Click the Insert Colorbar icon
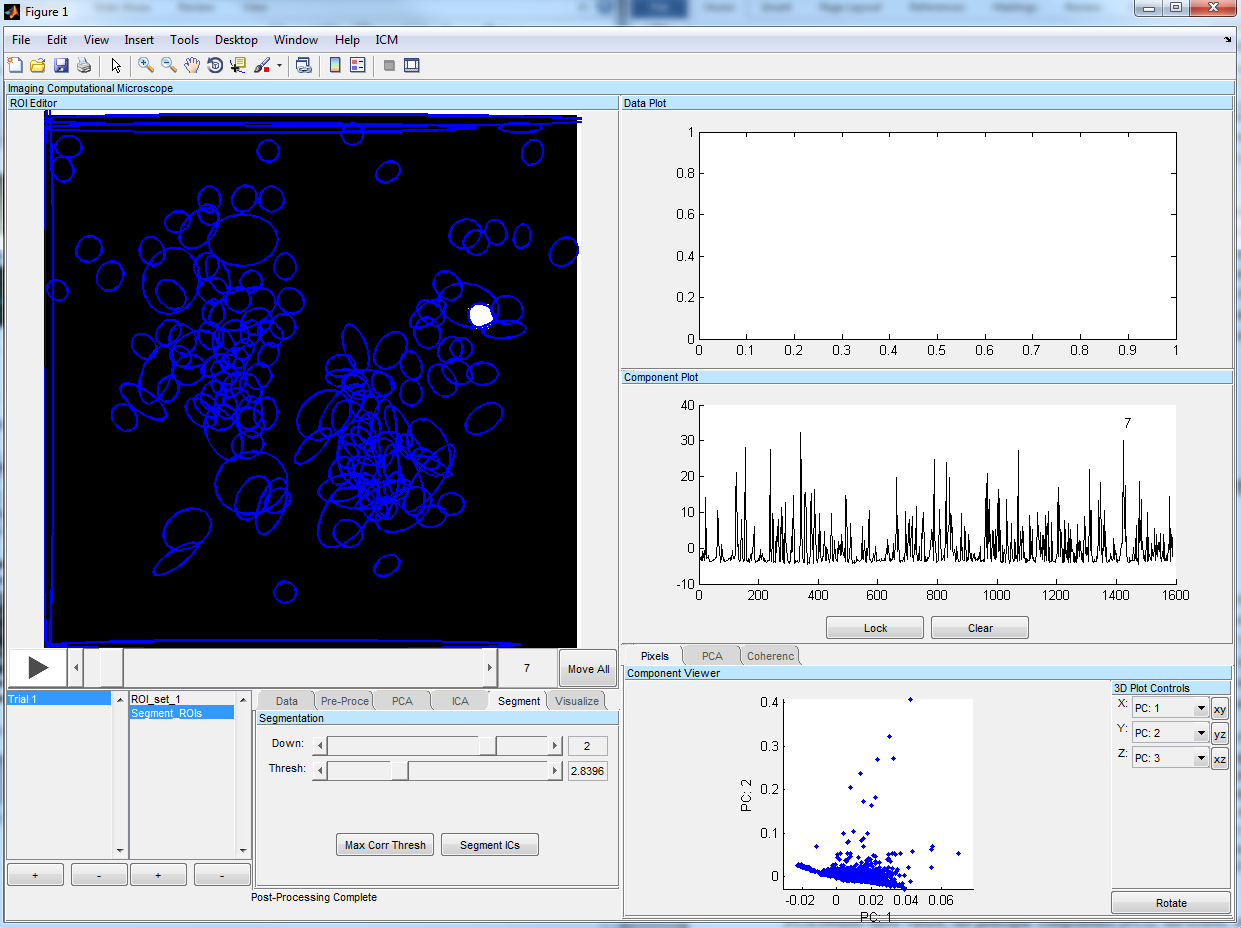Screen dimensions: 1241x928 [335, 66]
